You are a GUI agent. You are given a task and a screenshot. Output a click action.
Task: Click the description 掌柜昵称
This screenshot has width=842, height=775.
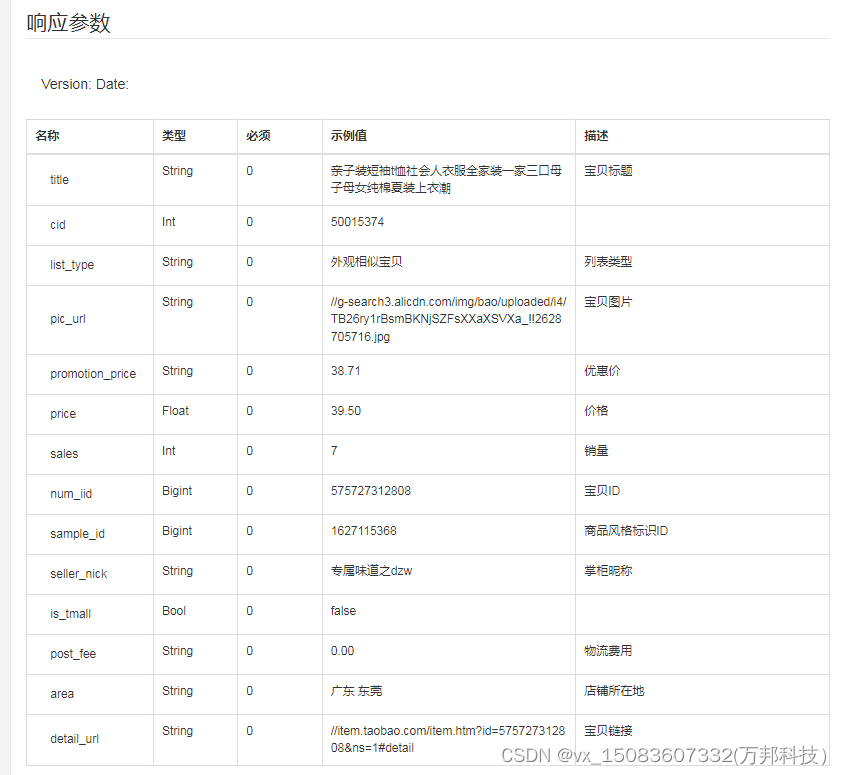(x=608, y=571)
